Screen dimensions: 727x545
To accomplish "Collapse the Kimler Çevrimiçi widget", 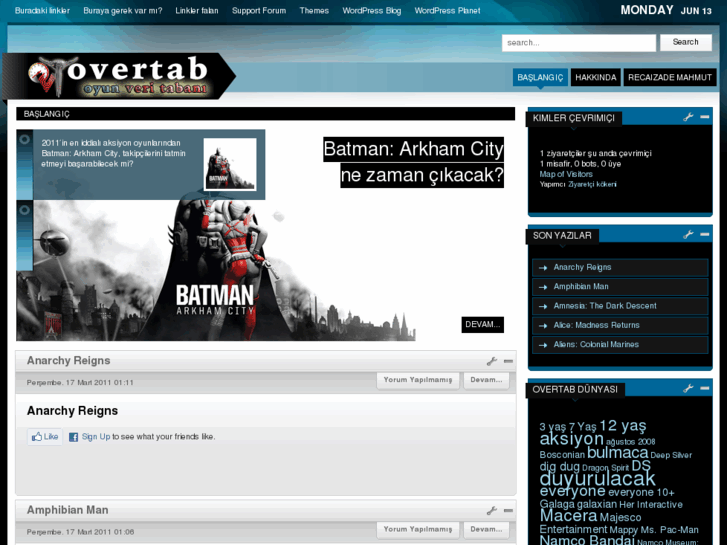I will (x=704, y=117).
